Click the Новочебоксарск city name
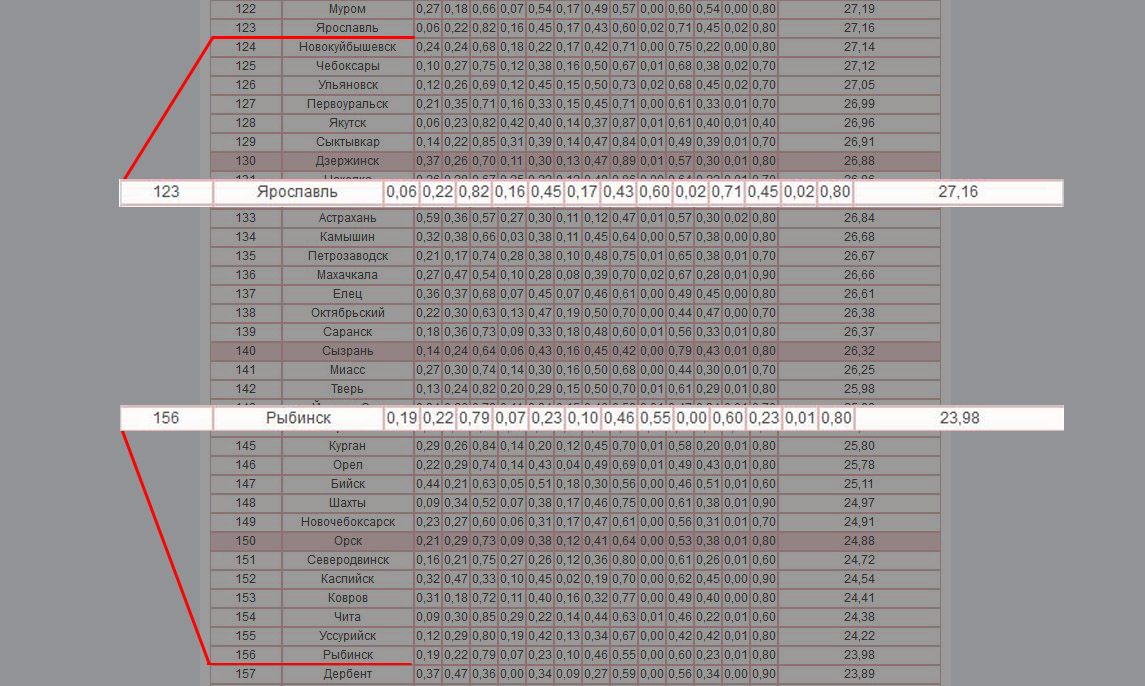 [x=347, y=522]
